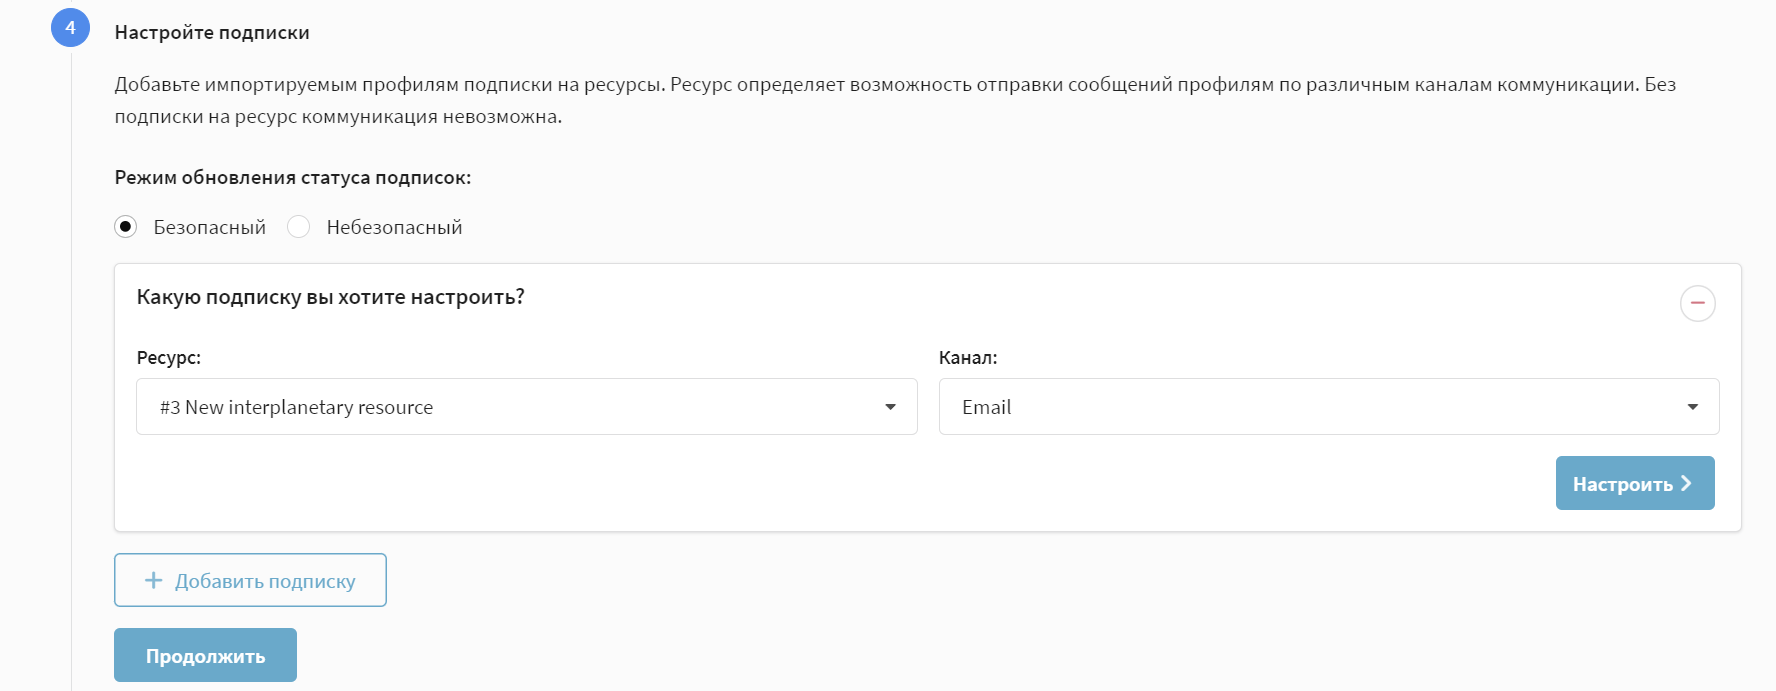The image size is (1776, 691).
Task: Click the Добавить подписку button
Action: (x=250, y=580)
